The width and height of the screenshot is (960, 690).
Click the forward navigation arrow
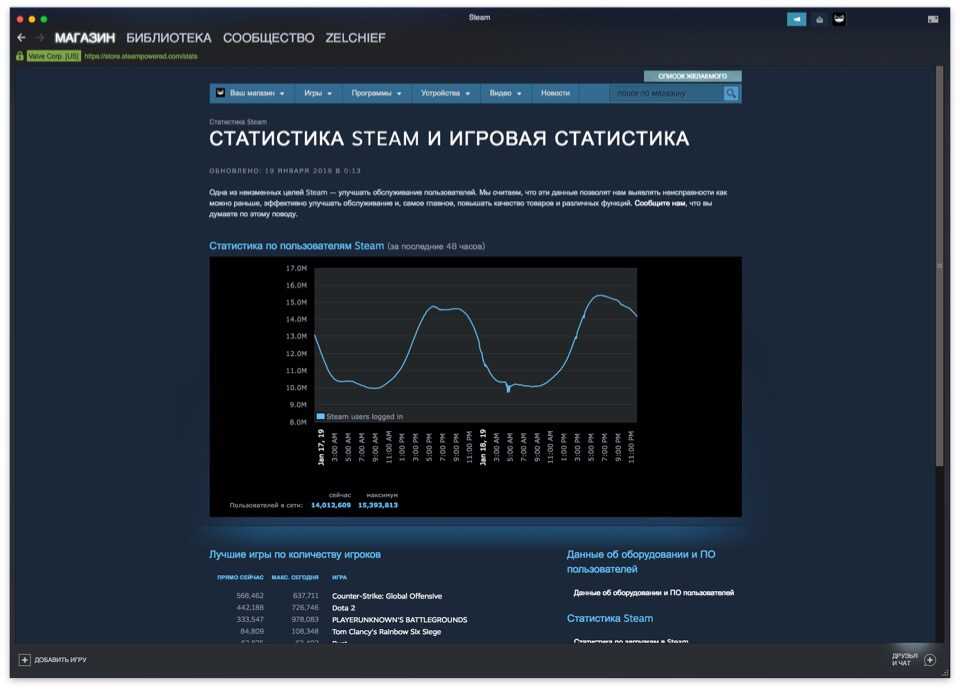[x=40, y=38]
